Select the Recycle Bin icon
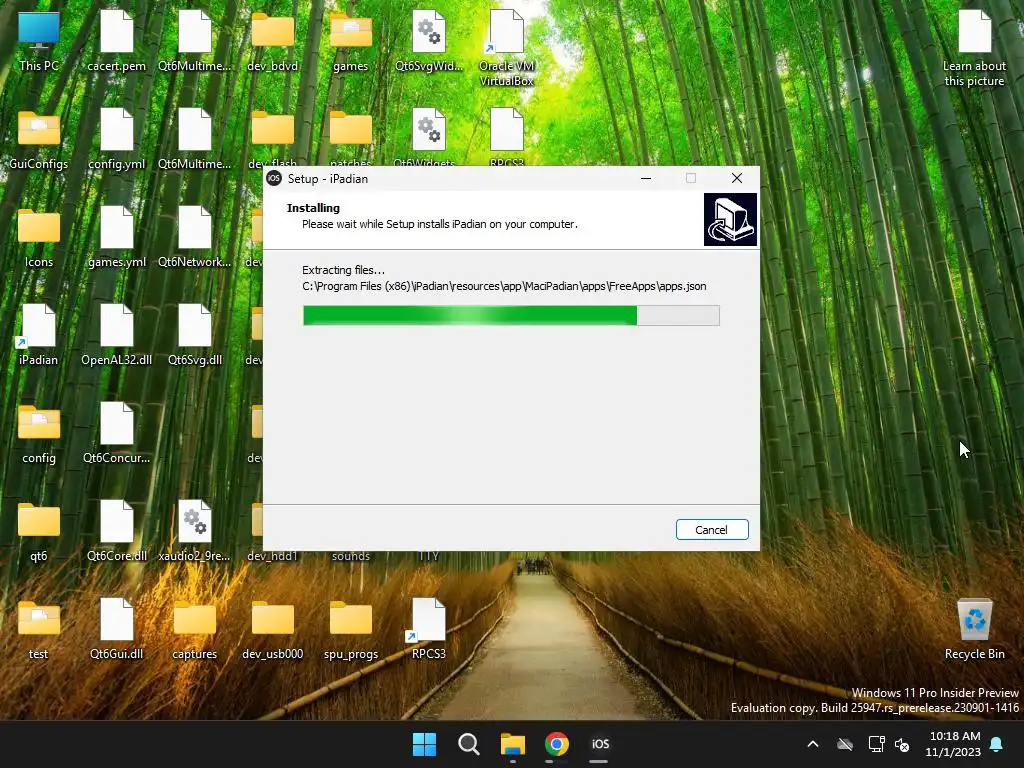 974,629
